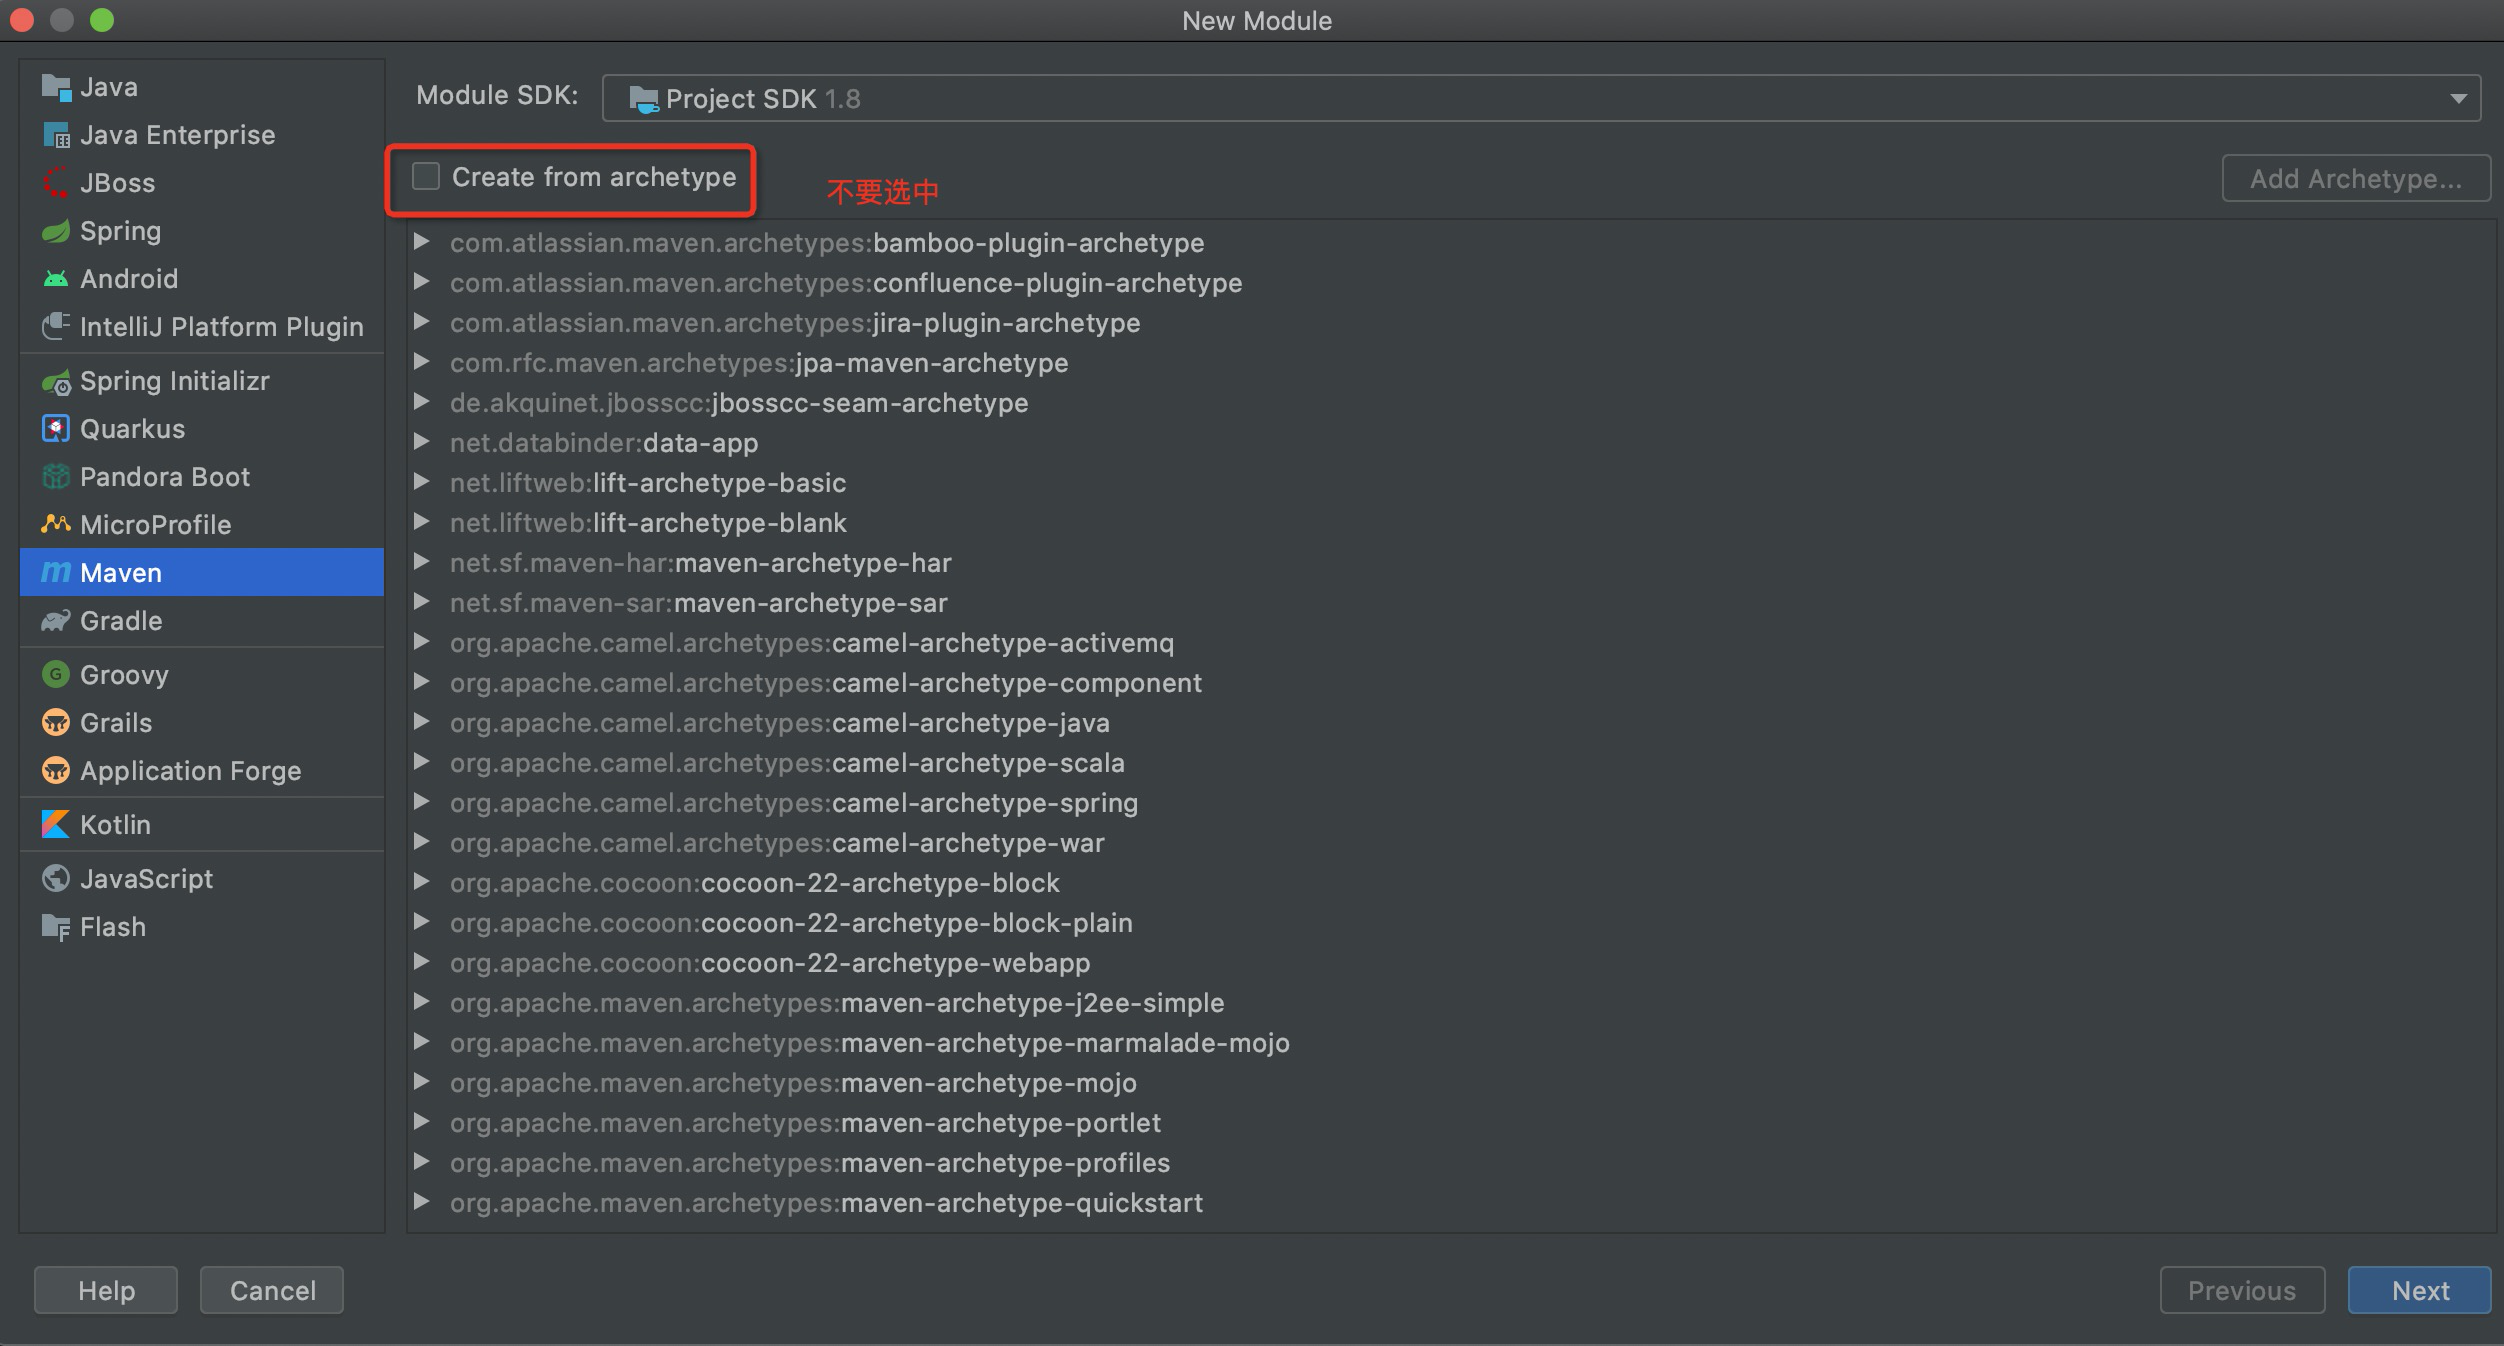Click the JBoss red dotted icon
The width and height of the screenshot is (2504, 1346).
(x=56, y=183)
